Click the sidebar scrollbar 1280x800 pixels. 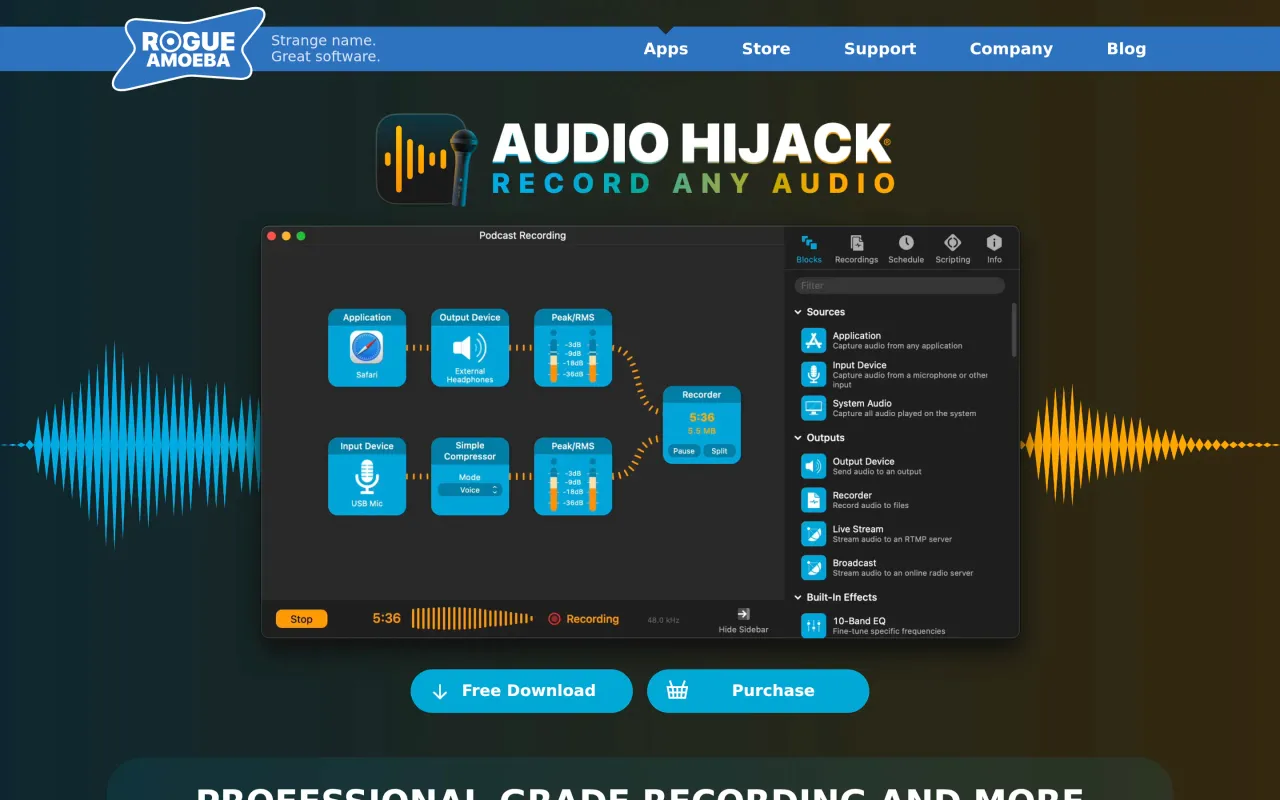tap(1013, 330)
